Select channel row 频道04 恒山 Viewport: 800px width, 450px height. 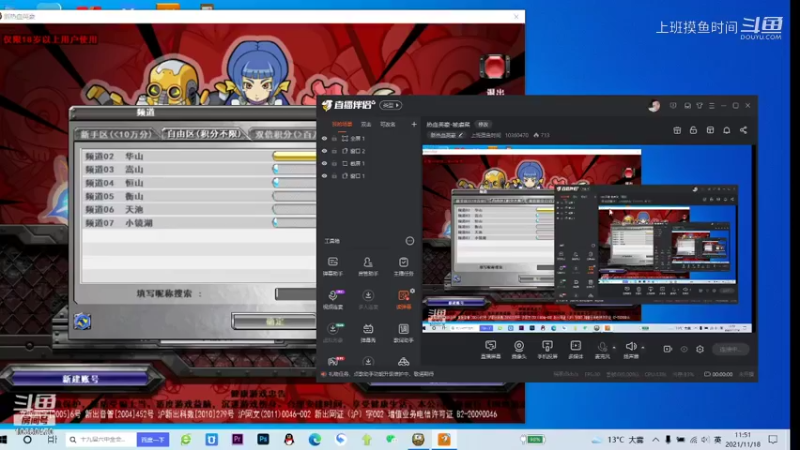pos(198,183)
